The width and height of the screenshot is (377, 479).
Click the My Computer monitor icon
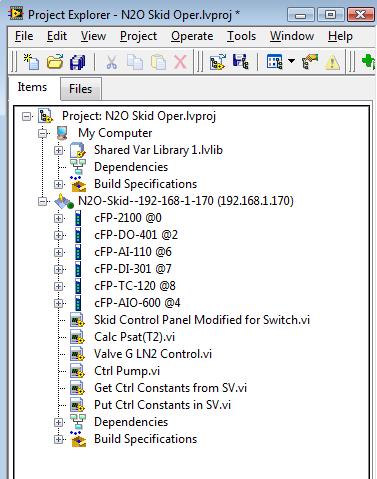[62, 133]
